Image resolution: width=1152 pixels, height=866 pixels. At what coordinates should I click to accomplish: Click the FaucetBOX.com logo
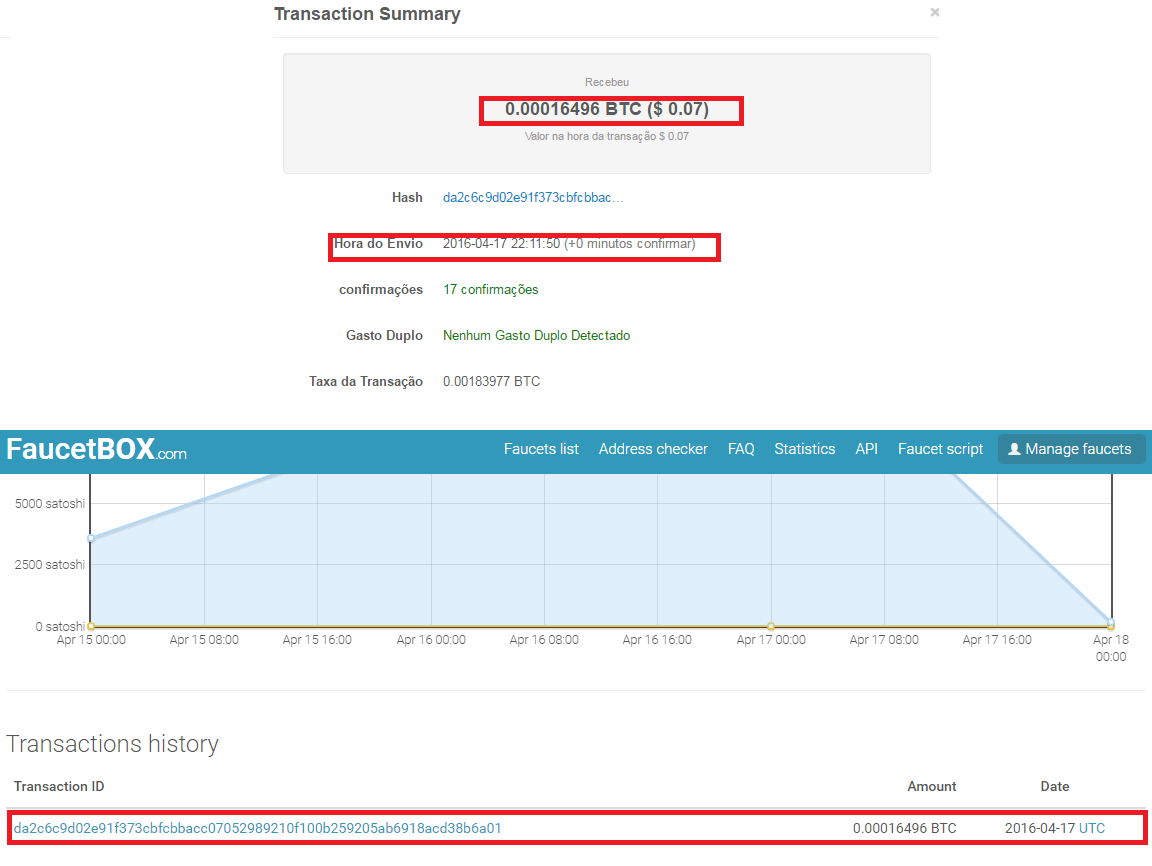coord(96,449)
